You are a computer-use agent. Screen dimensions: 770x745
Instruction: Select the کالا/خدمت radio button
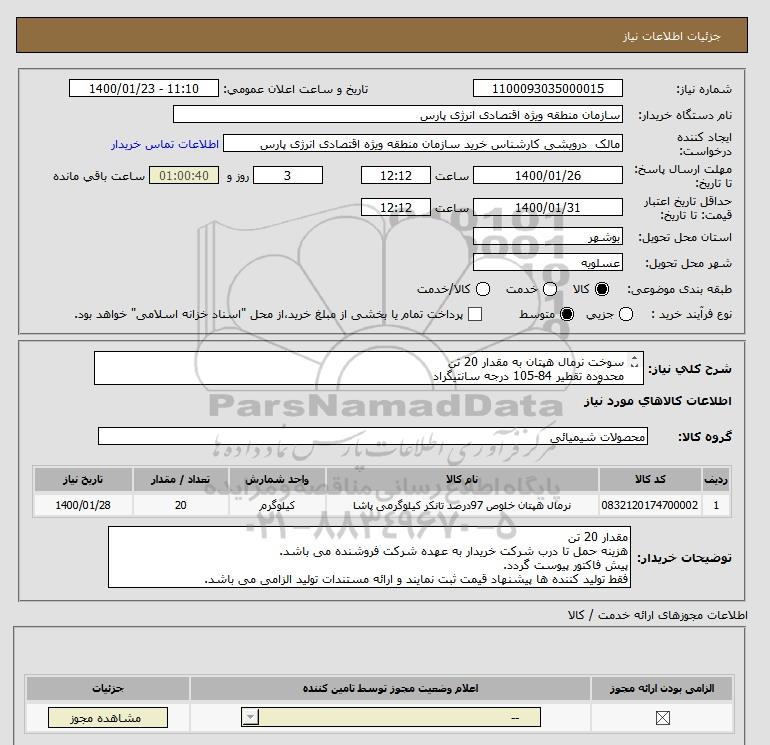tap(483, 289)
